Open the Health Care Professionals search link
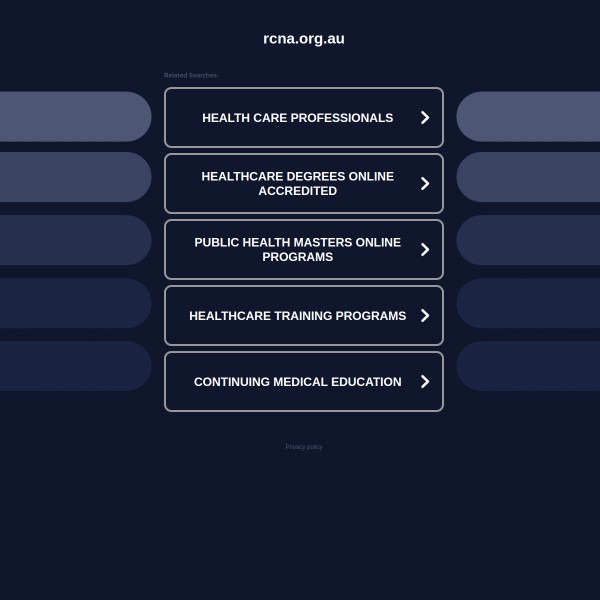 tap(297, 118)
